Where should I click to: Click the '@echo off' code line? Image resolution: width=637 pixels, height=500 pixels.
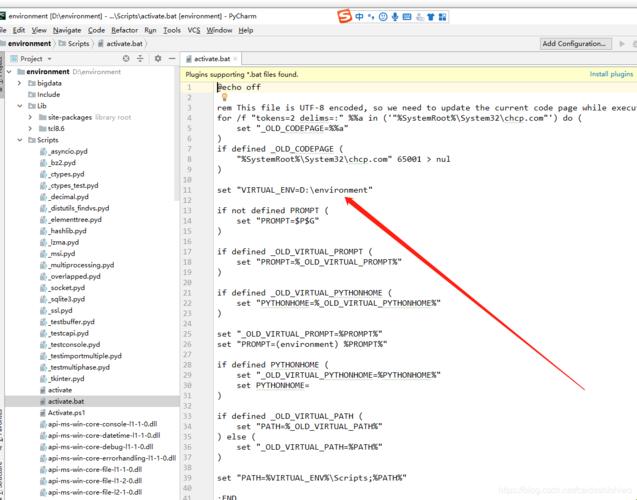click(x=239, y=87)
